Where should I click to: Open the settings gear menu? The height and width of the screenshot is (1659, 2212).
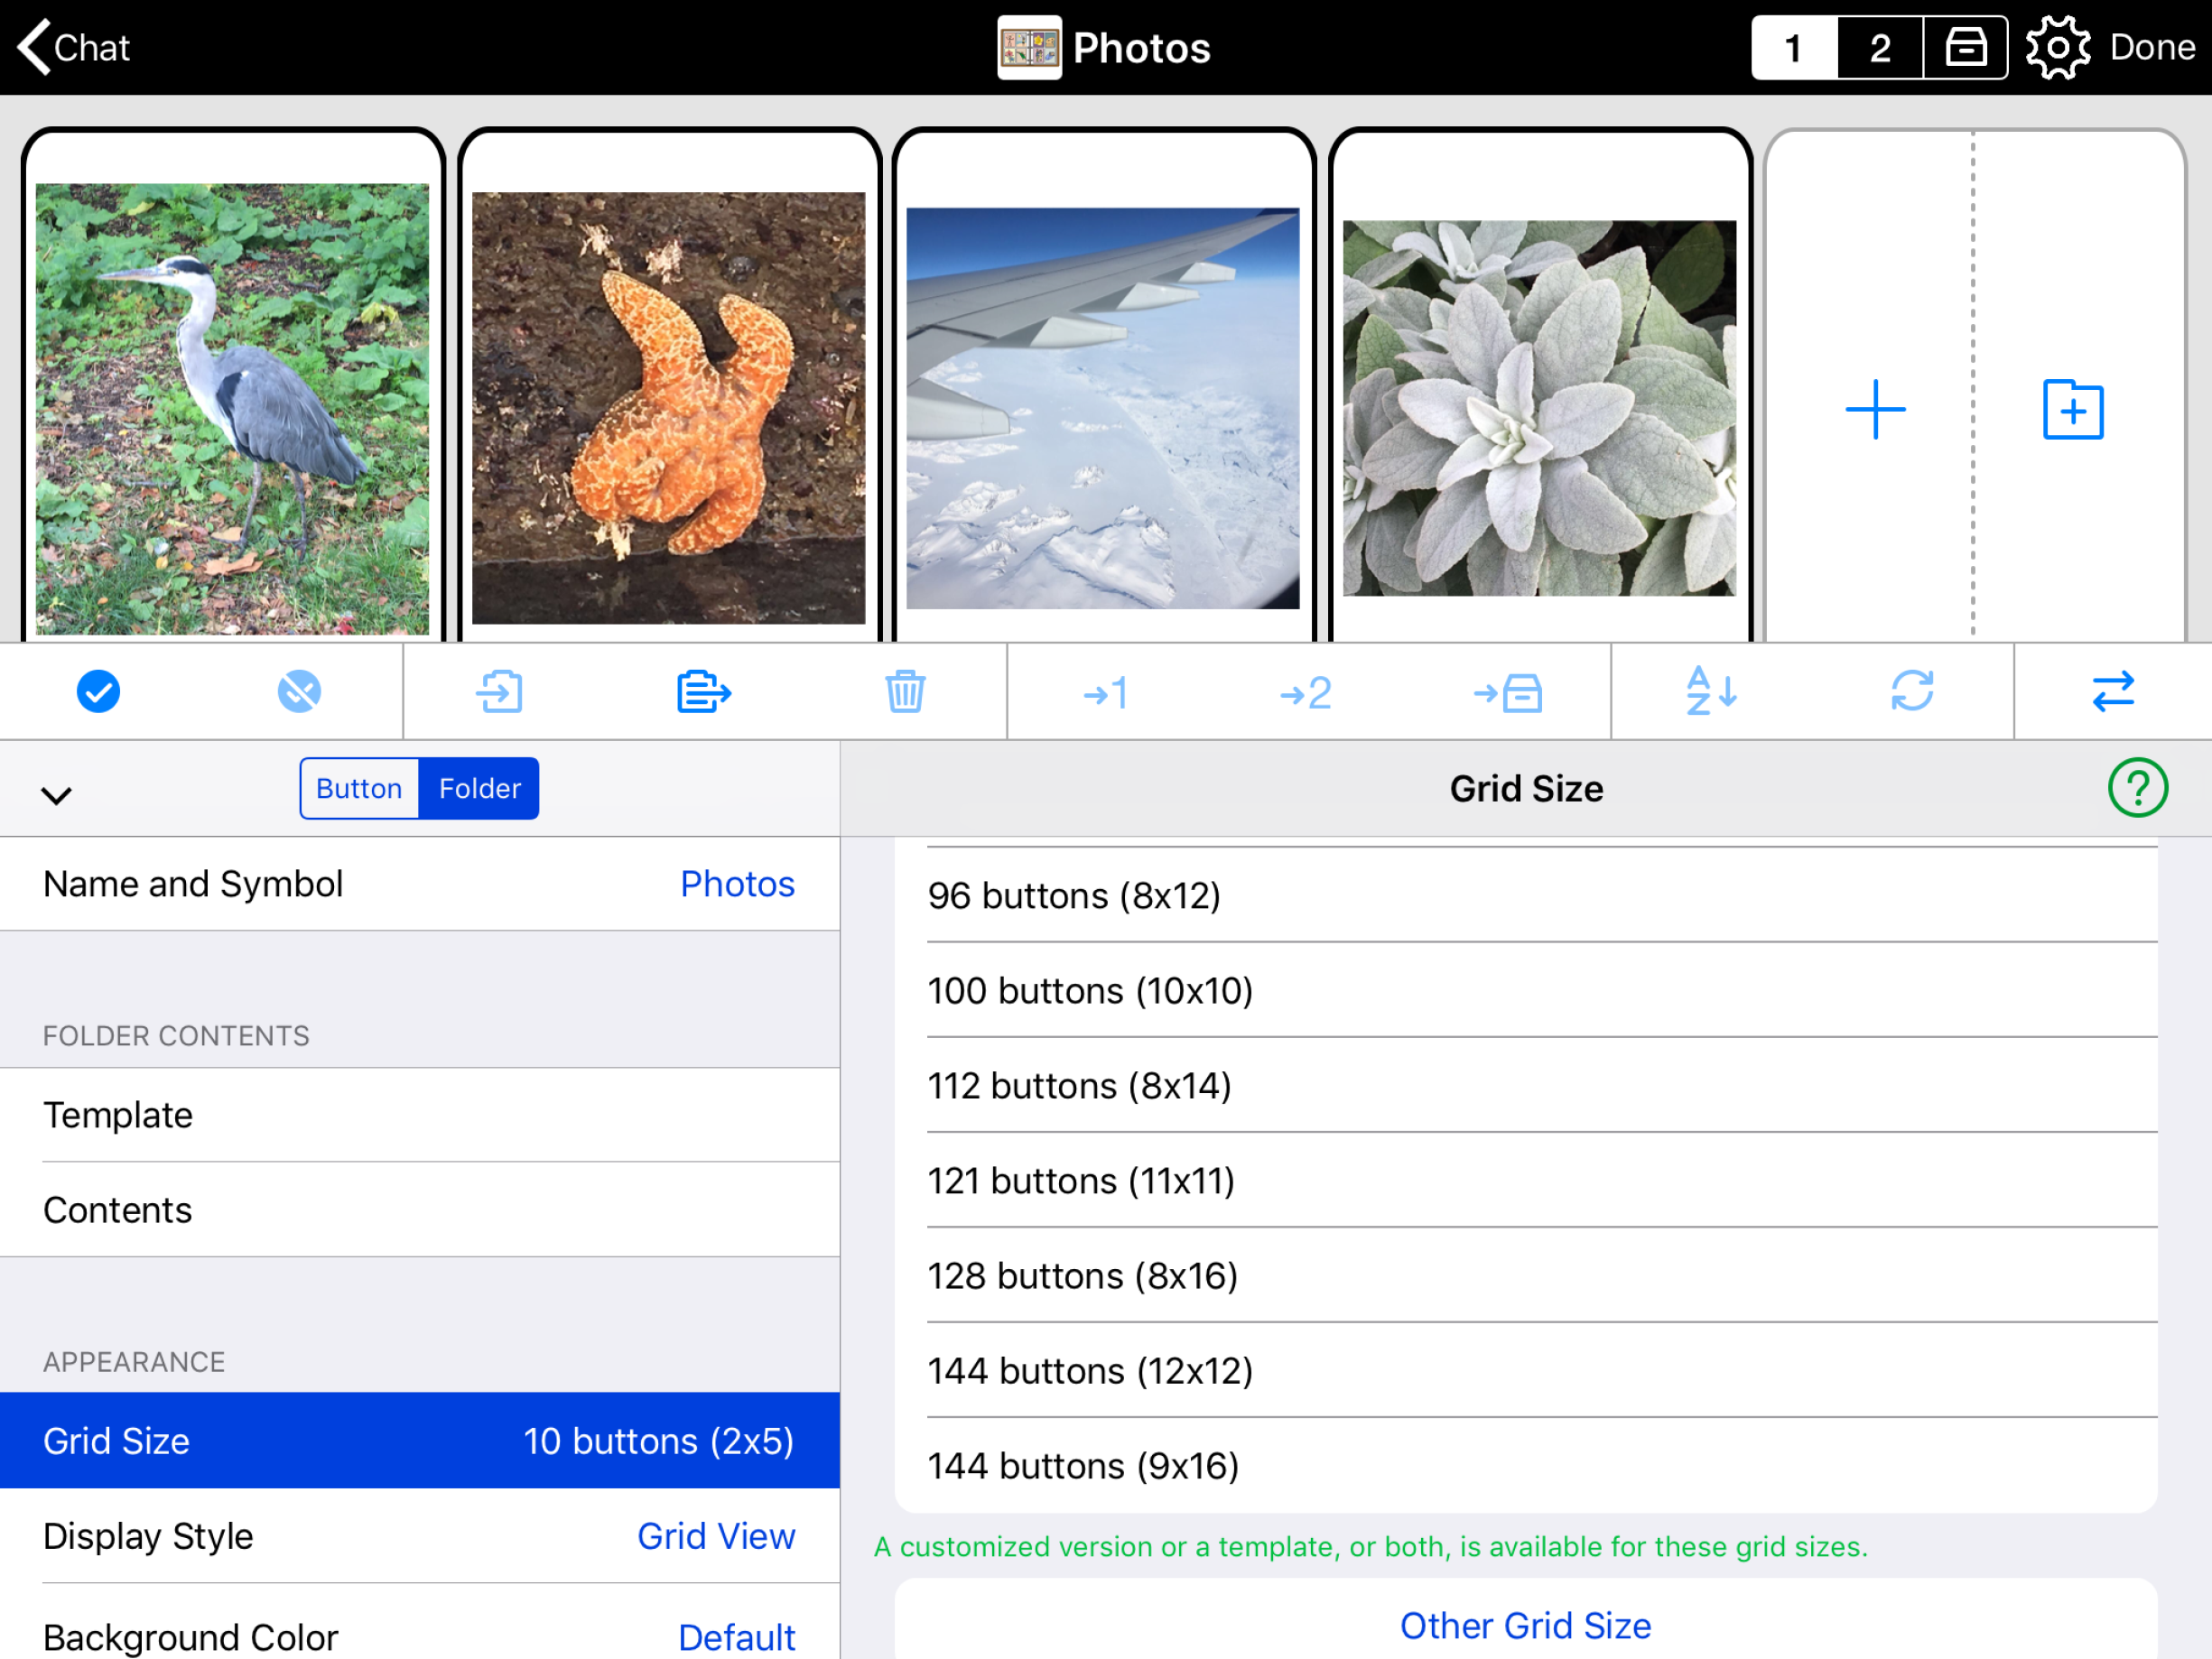click(2058, 46)
